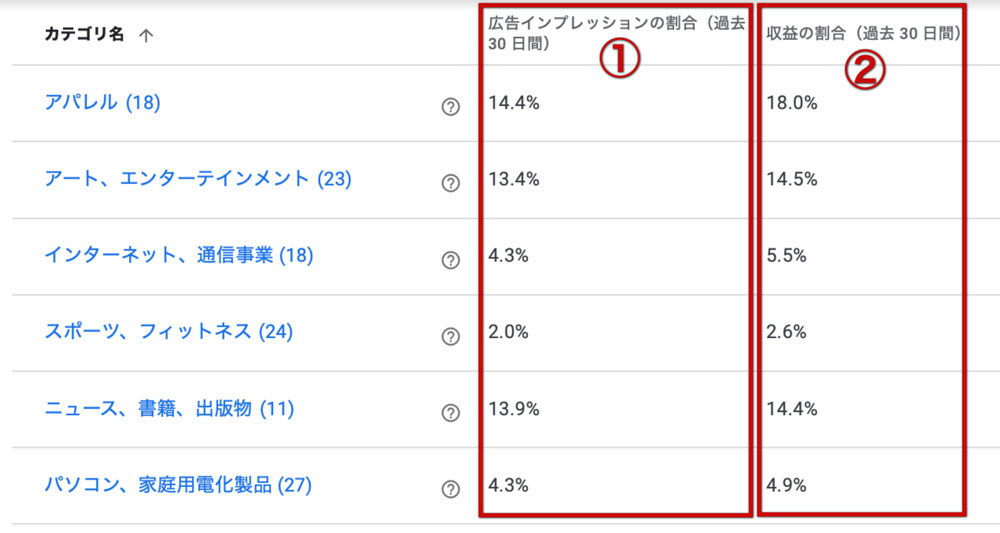Image resolution: width=1000 pixels, height=533 pixels.
Task: Open help icon for ニュース、書籍、出版物 row
Action: click(451, 413)
